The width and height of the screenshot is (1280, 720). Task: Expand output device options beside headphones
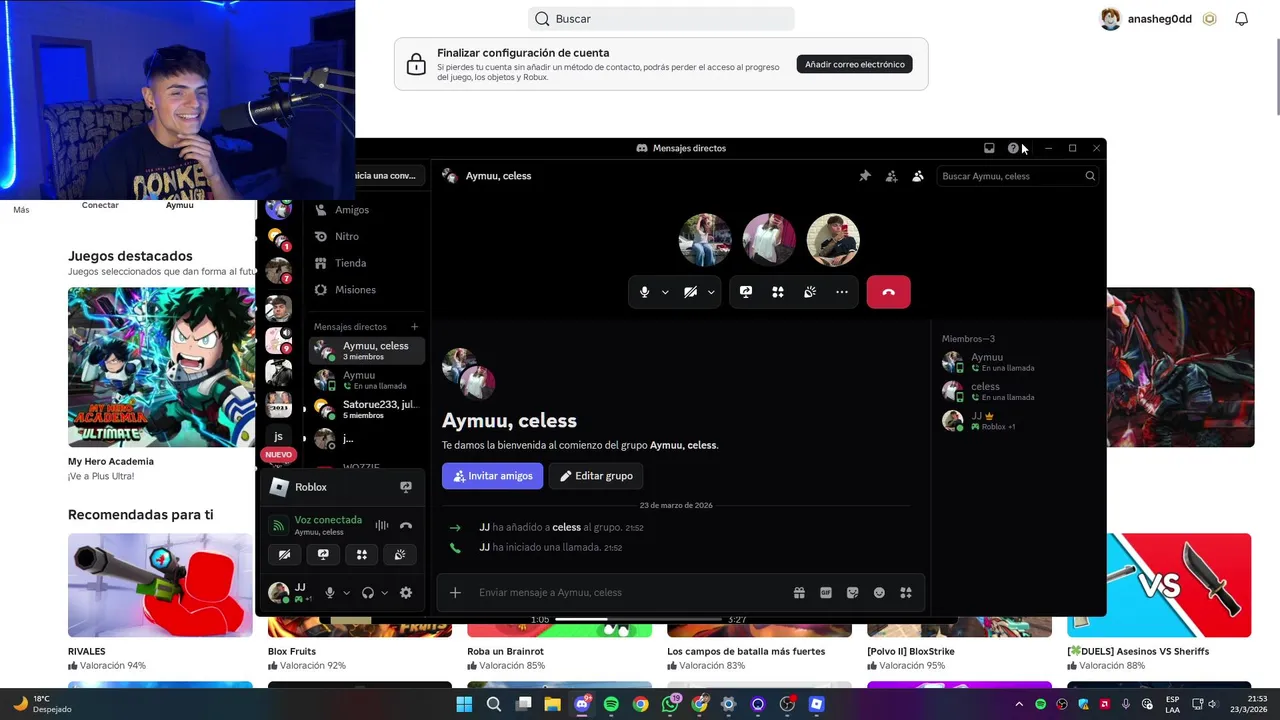coord(384,593)
